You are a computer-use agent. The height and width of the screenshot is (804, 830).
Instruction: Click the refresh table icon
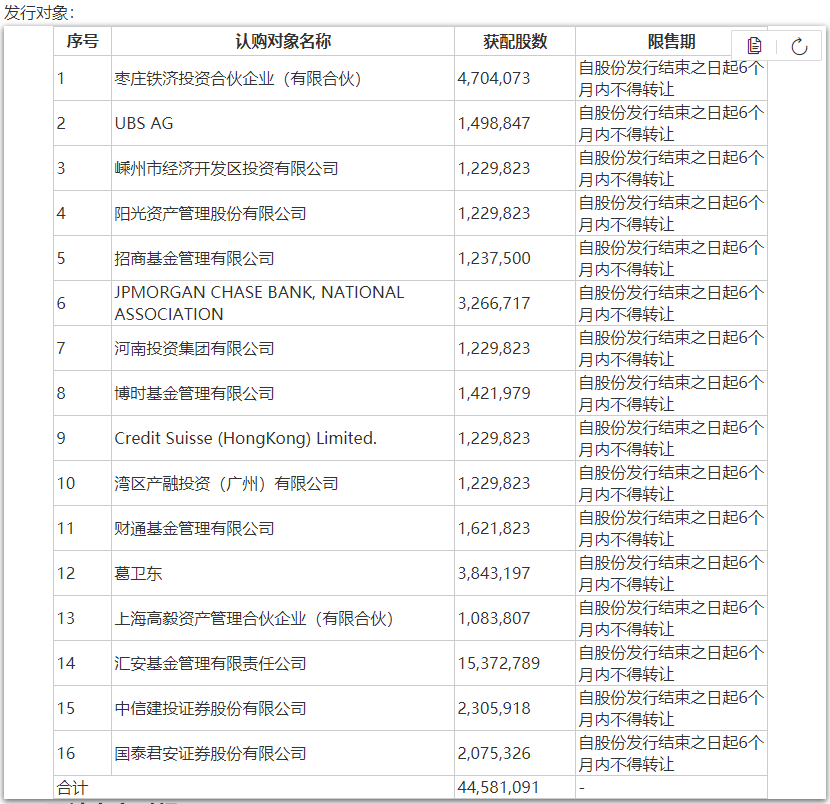(x=799, y=47)
